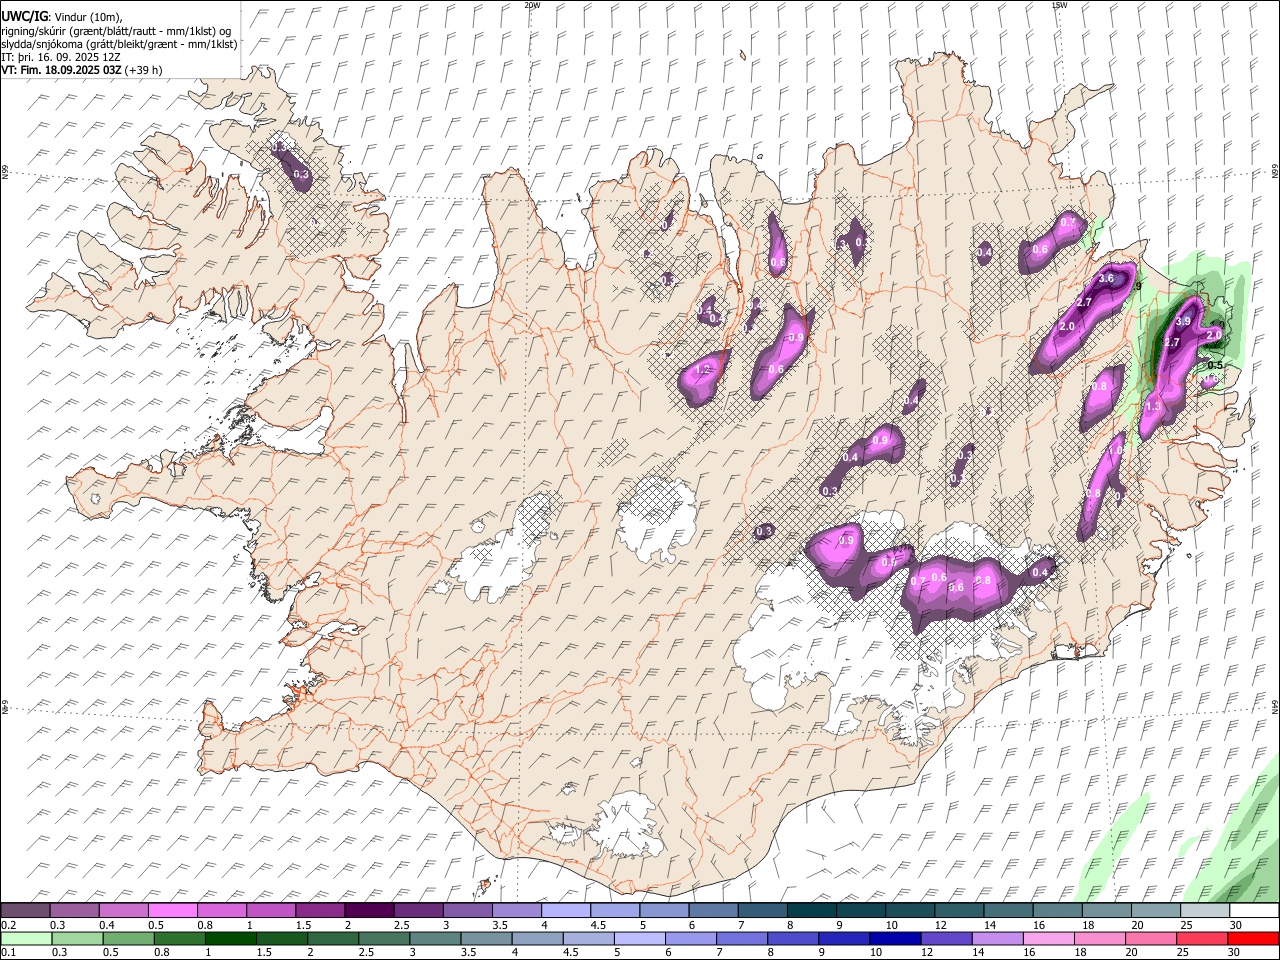Viewport: 1280px width, 960px height.
Task: Click the pale green 0.1 rain legend swatch
Action: (x=25, y=938)
